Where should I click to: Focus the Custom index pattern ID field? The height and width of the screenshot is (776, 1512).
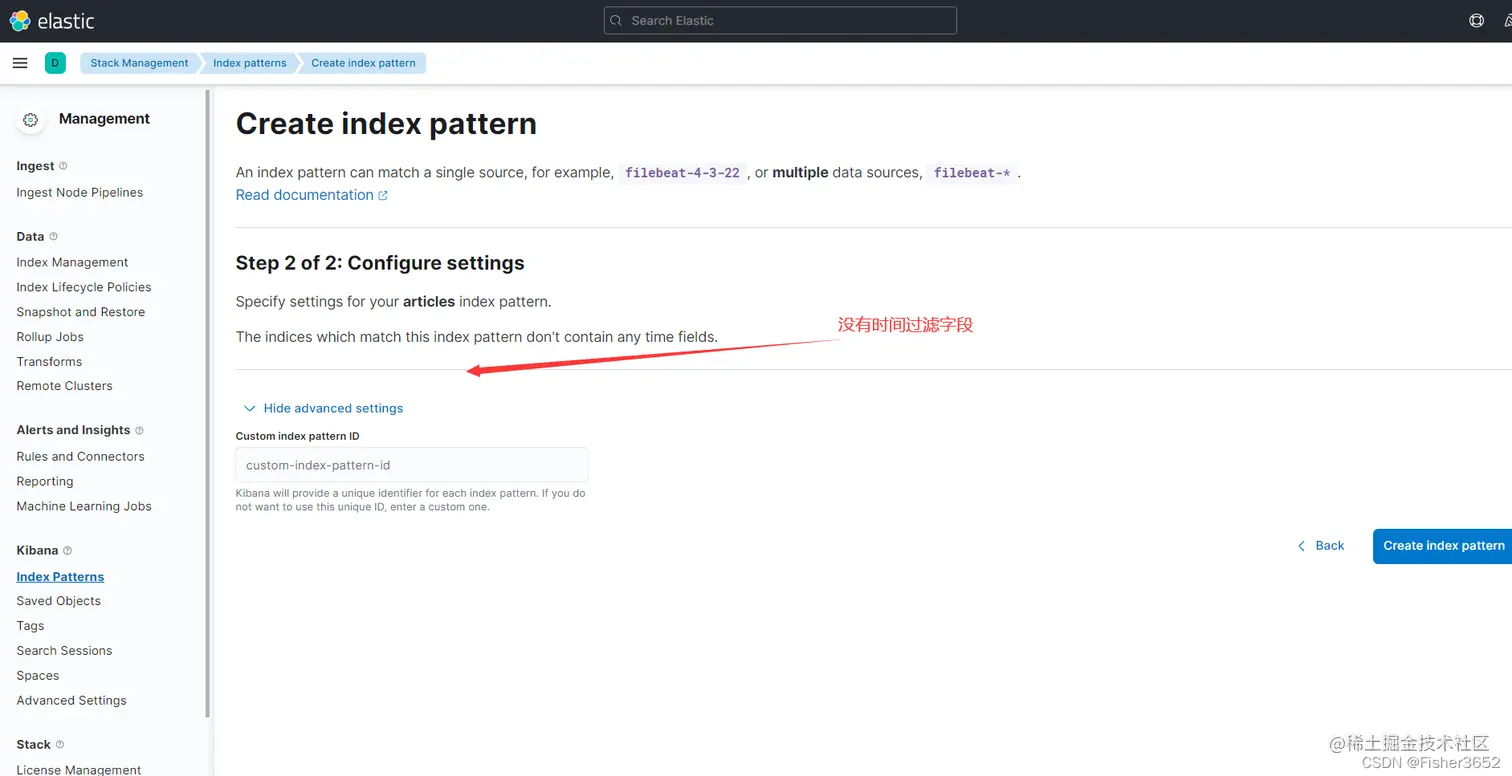[412, 465]
